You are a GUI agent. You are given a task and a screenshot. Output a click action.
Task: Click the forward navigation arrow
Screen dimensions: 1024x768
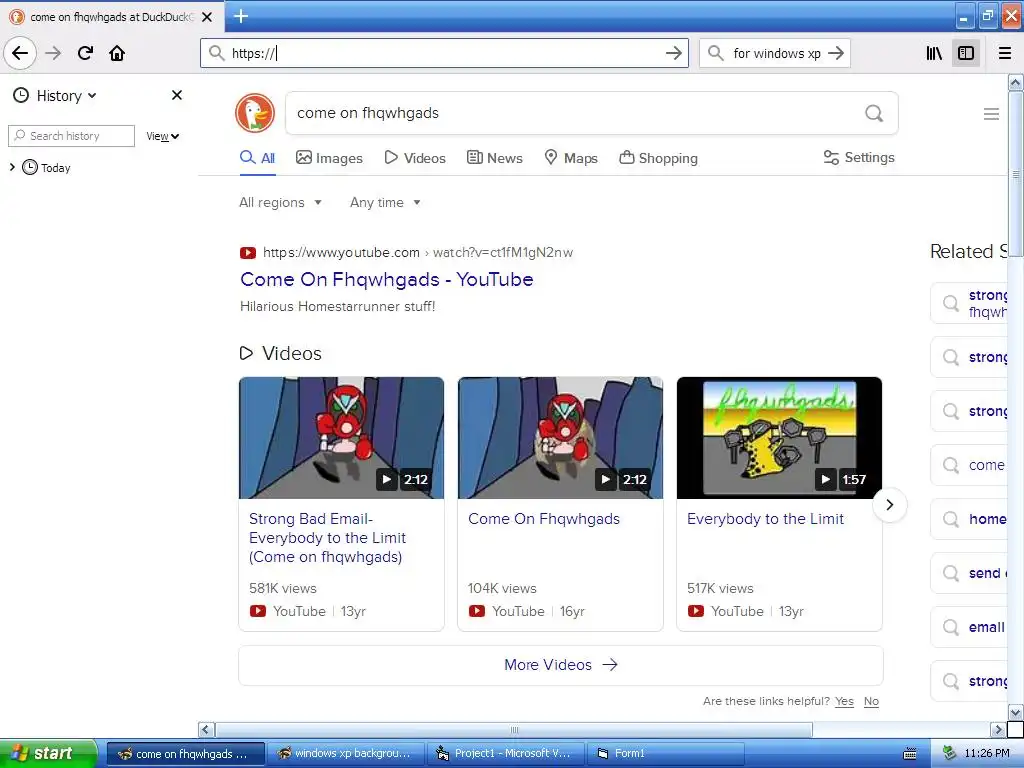click(53, 53)
